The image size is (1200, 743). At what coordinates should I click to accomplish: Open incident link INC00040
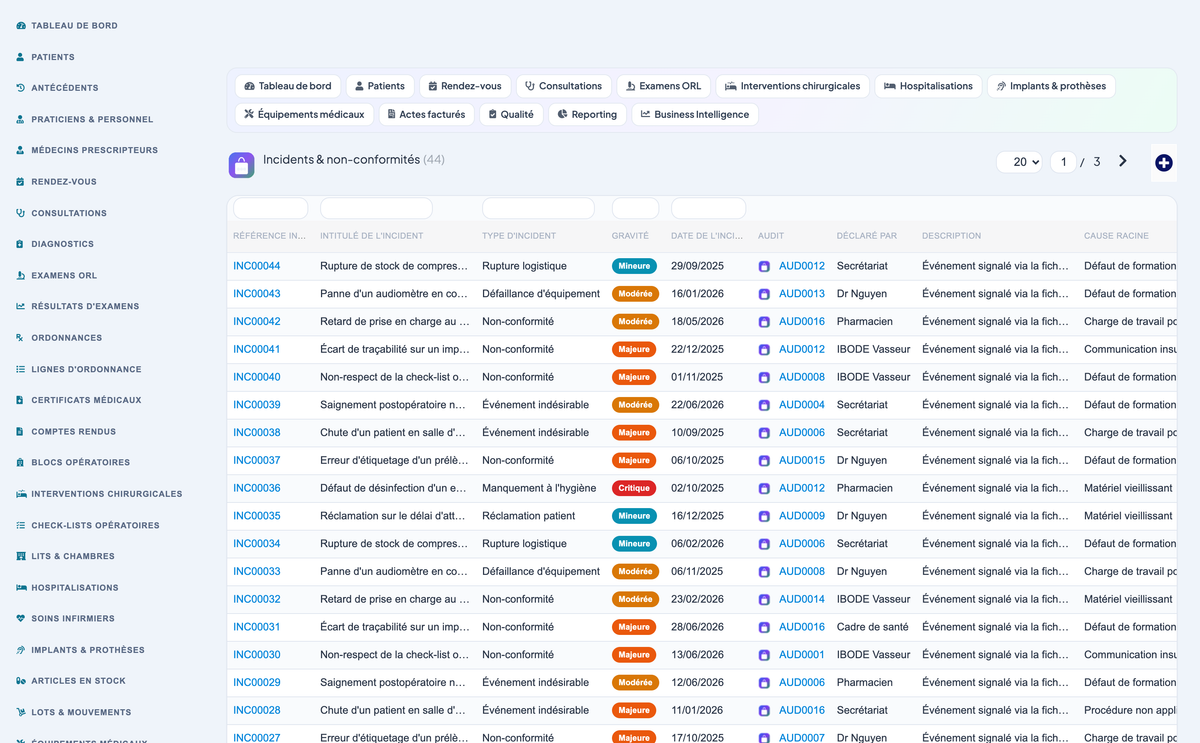pos(257,377)
